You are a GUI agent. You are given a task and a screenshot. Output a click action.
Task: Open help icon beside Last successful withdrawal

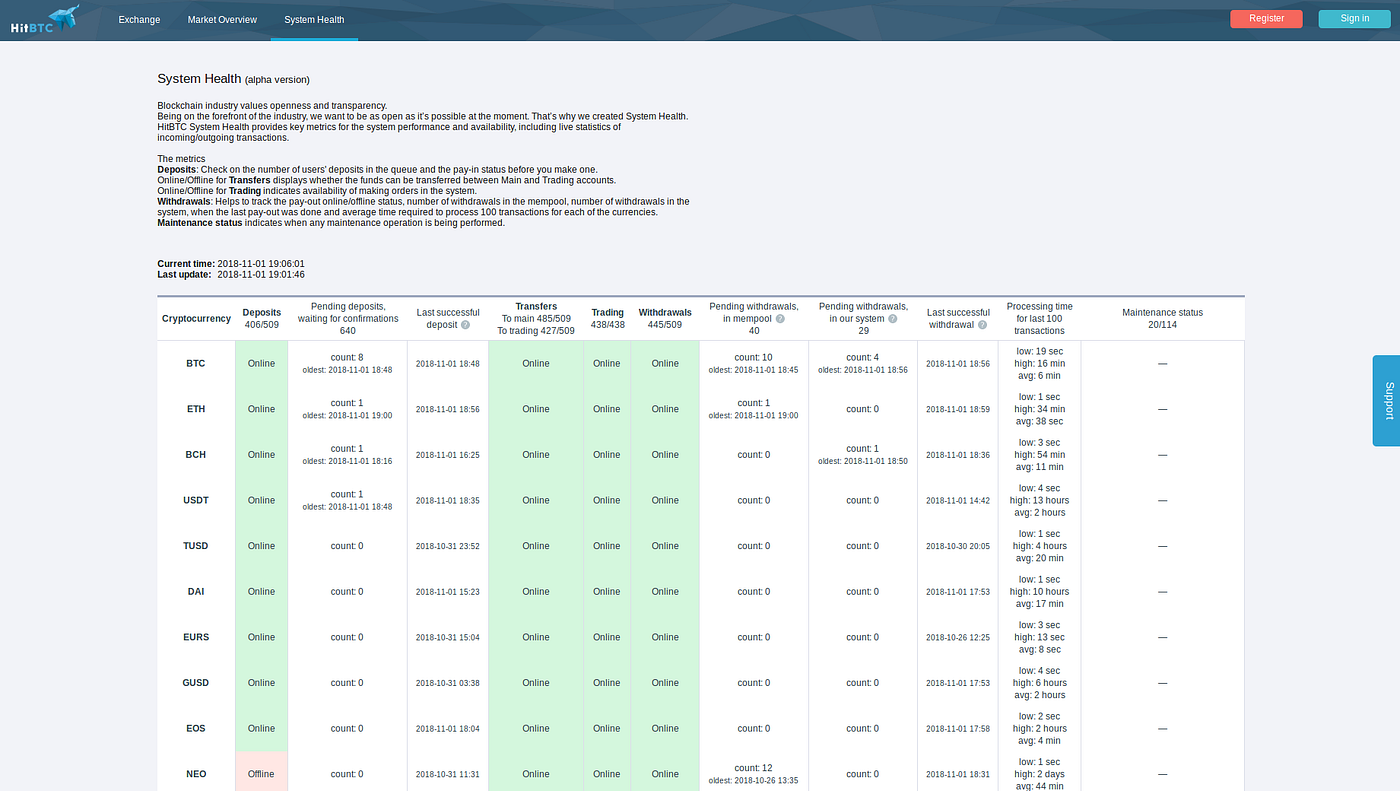[x=983, y=325]
